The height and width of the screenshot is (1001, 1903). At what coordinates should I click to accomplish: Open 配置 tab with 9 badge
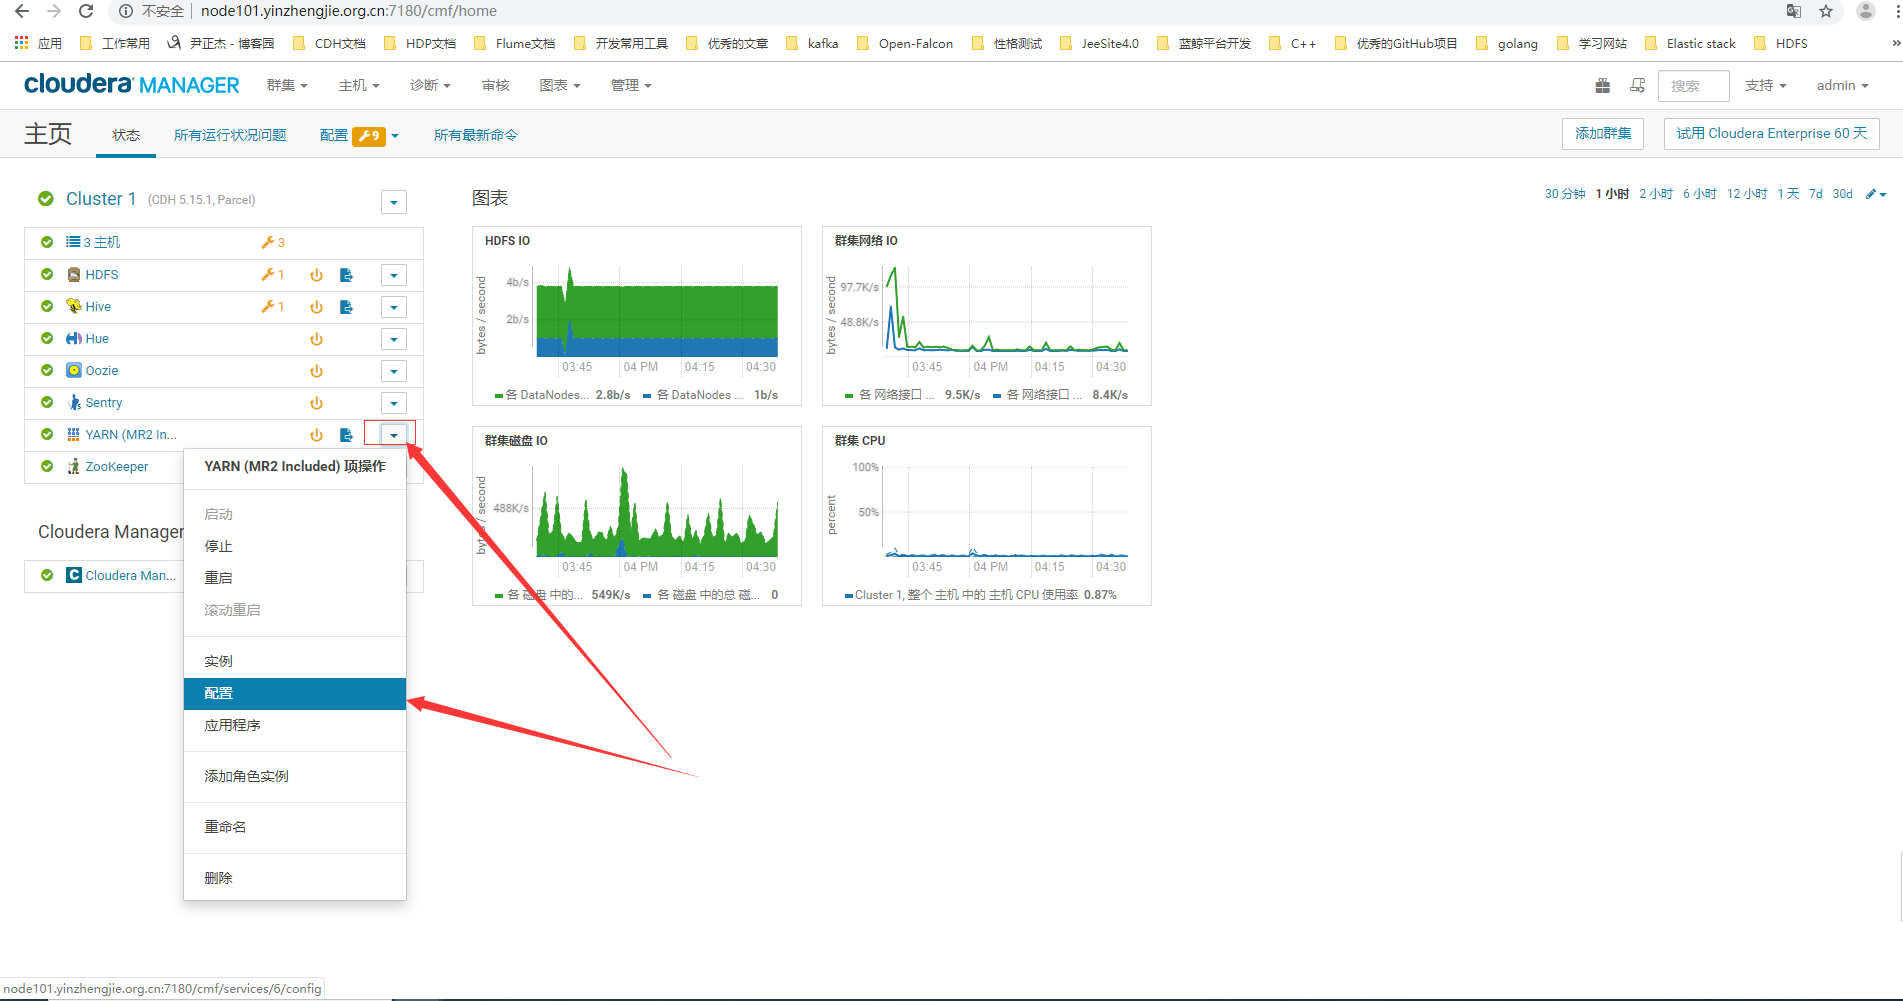359,135
